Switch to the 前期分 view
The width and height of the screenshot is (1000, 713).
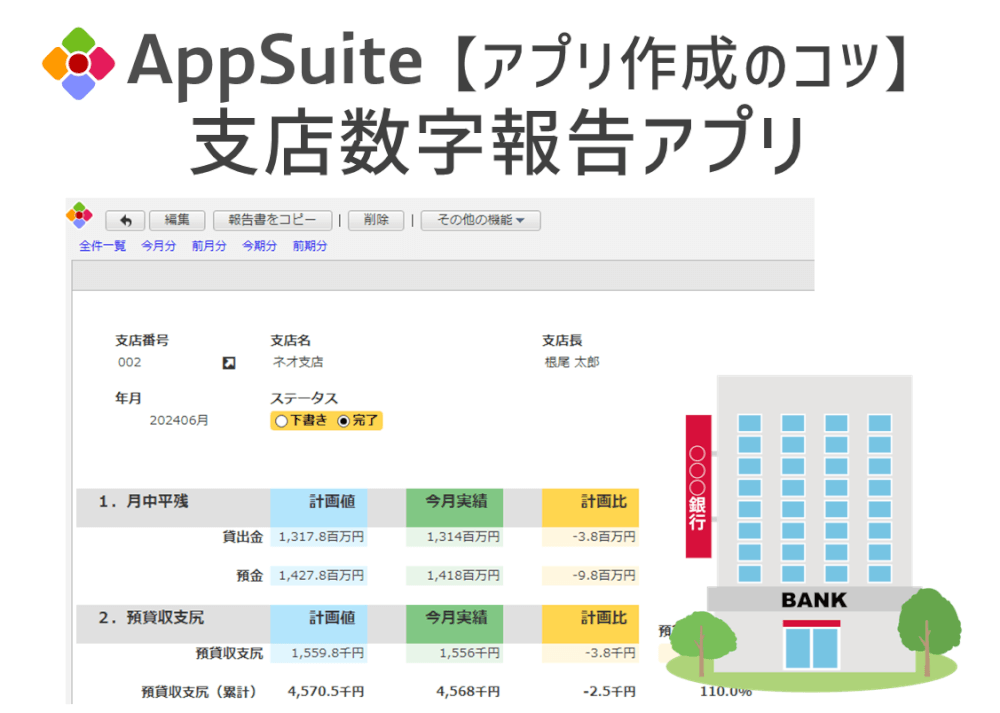(x=307, y=245)
